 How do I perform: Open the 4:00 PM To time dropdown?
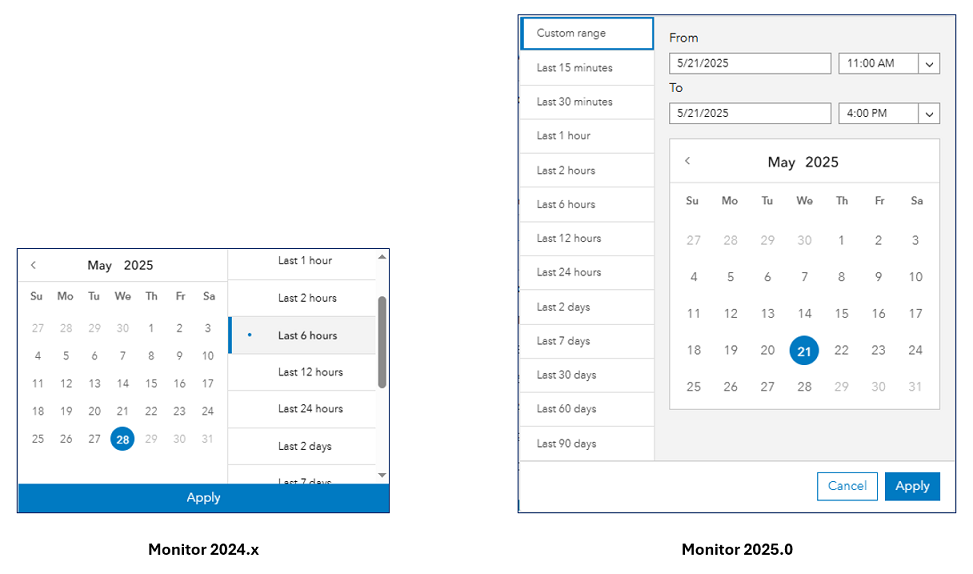pos(929,114)
